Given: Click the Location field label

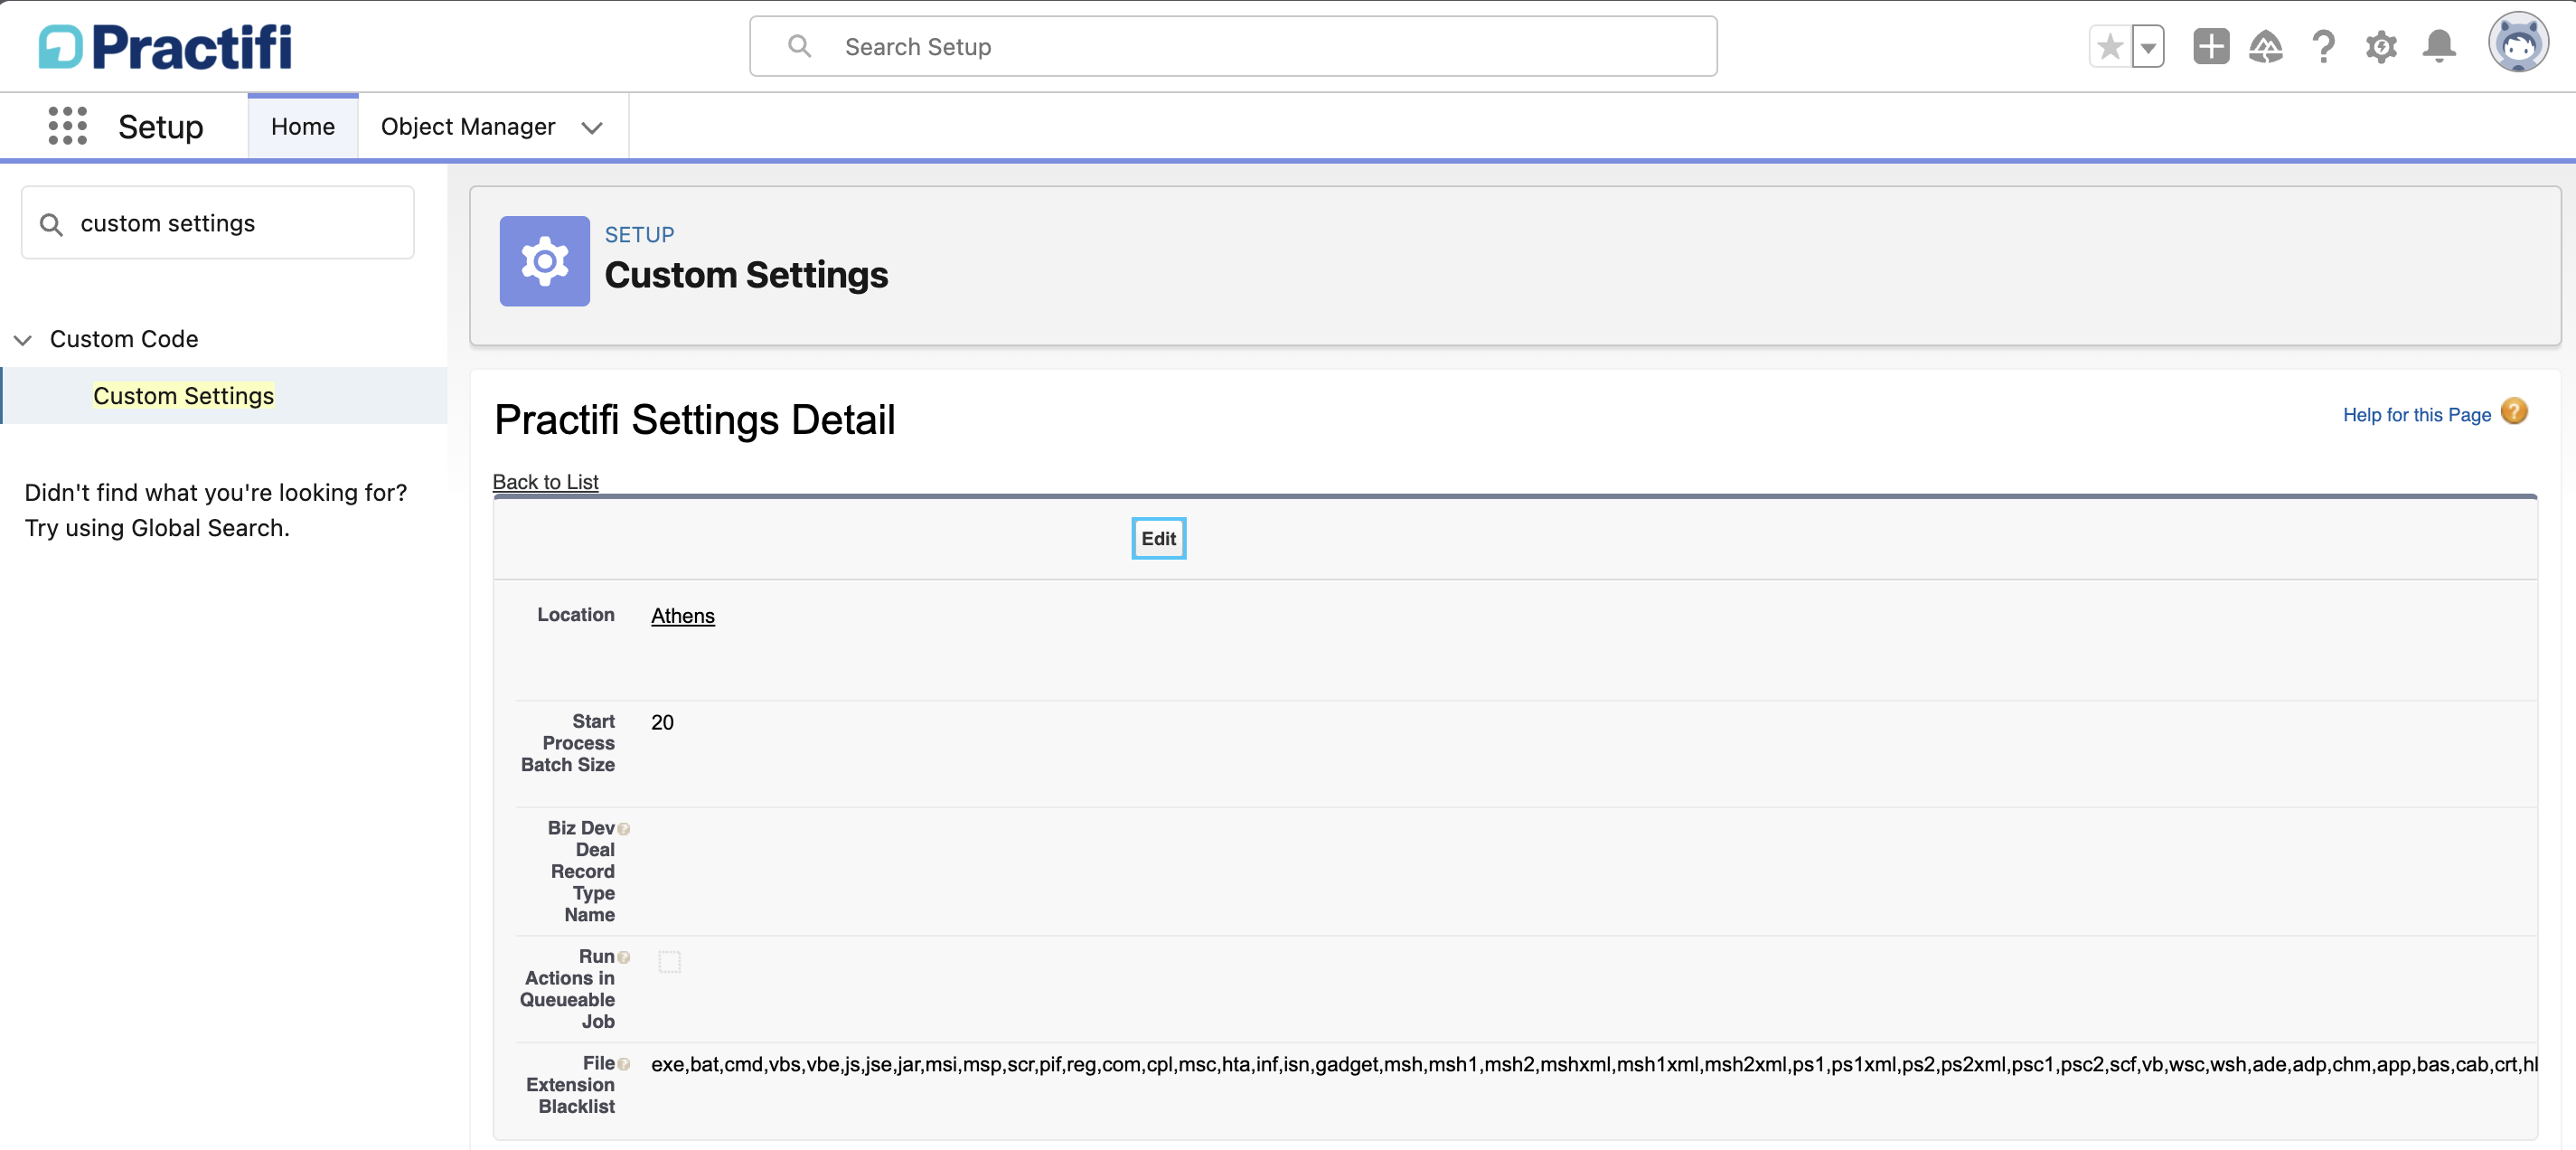Looking at the screenshot, I should click(575, 614).
